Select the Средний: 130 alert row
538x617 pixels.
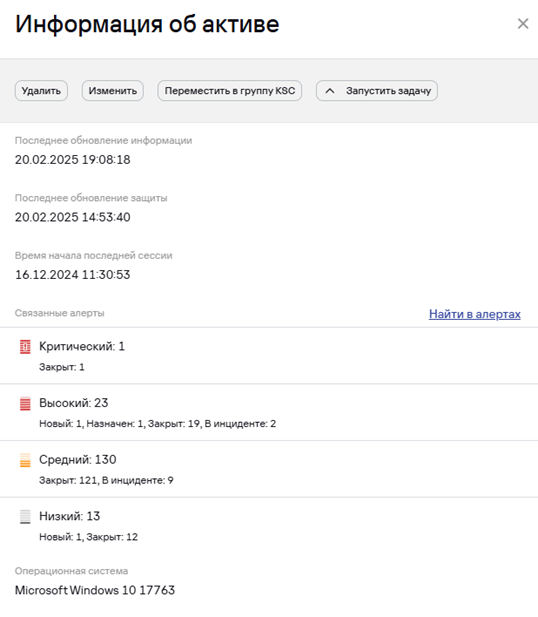click(269, 469)
